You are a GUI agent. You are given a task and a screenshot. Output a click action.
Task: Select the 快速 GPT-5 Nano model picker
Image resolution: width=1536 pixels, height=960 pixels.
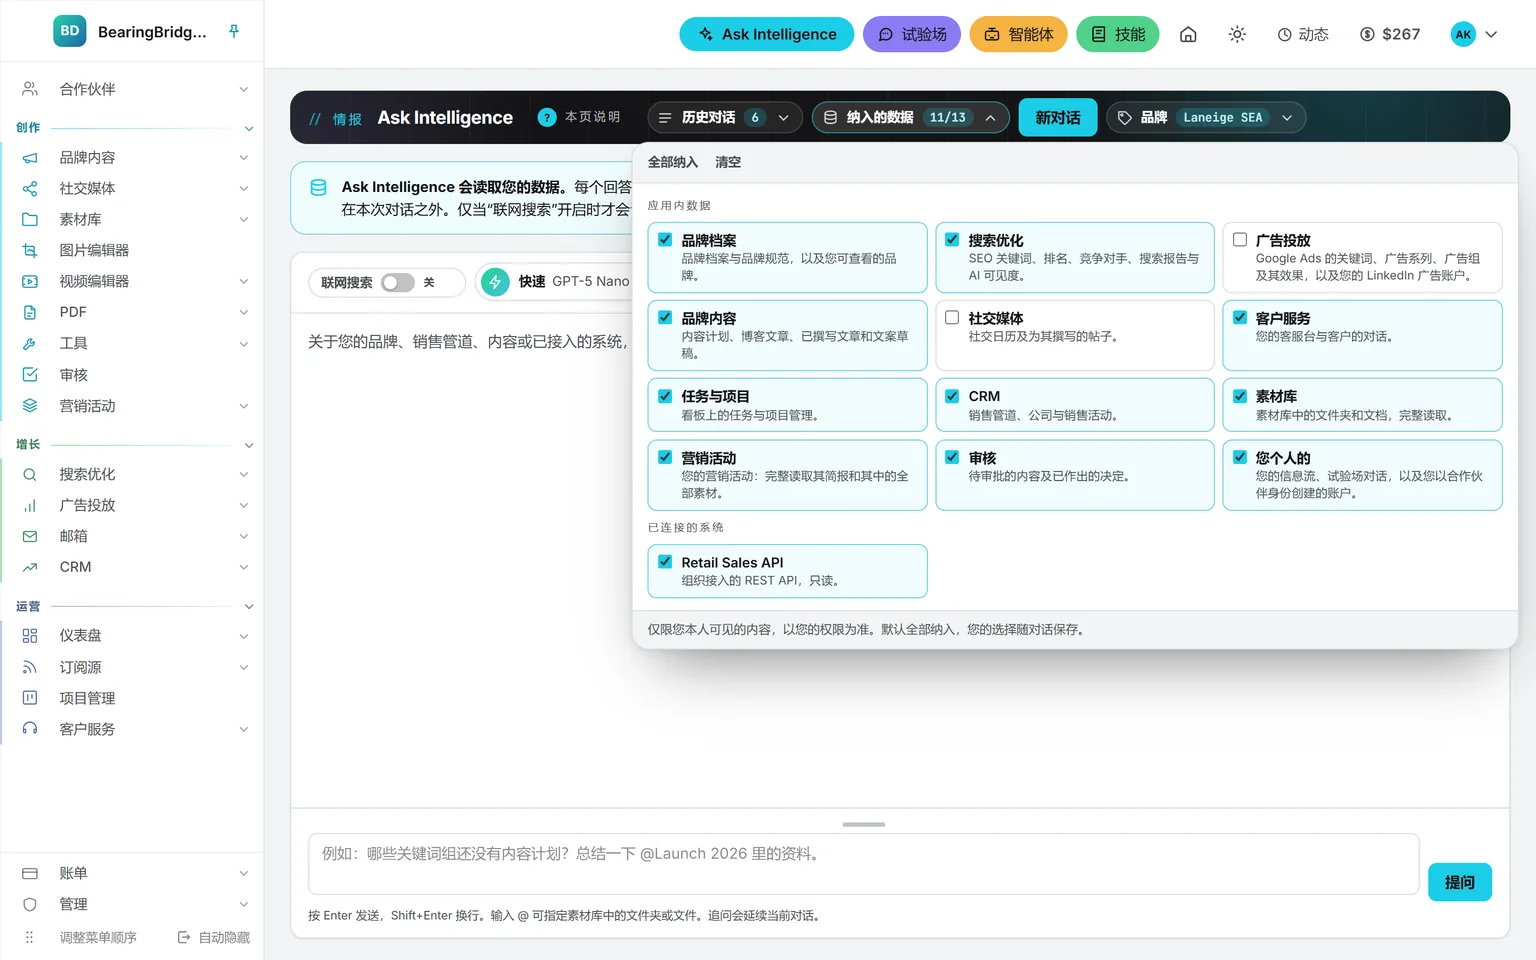pyautogui.click(x=556, y=282)
